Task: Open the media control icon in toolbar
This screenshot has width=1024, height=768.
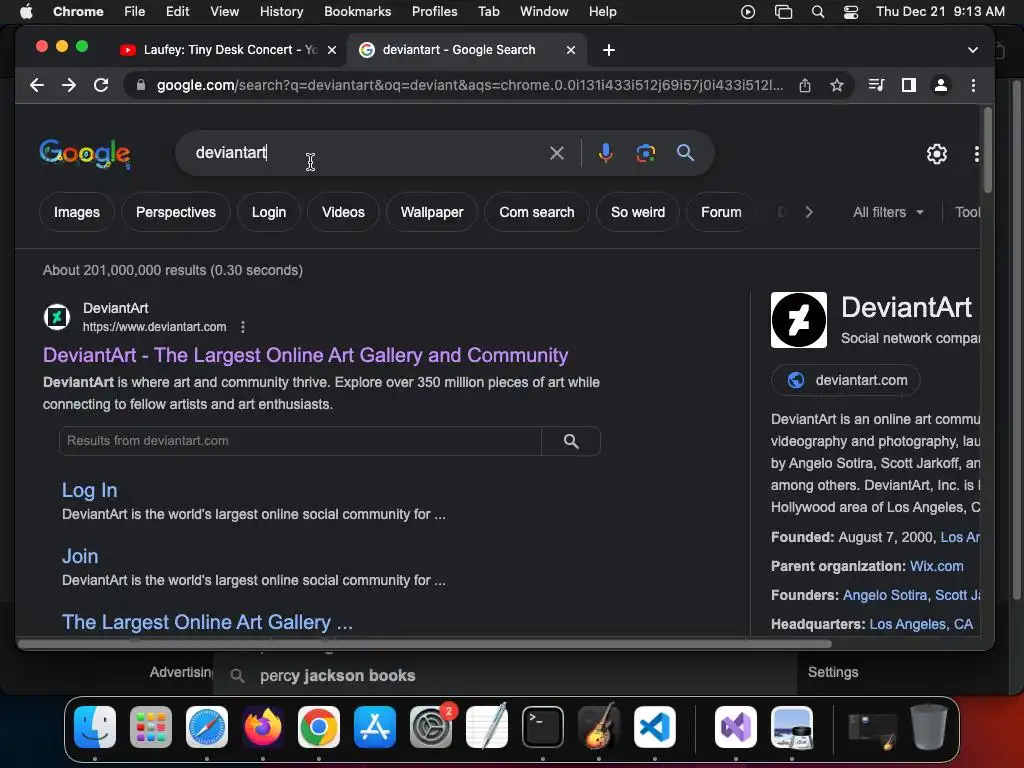Action: tap(876, 85)
